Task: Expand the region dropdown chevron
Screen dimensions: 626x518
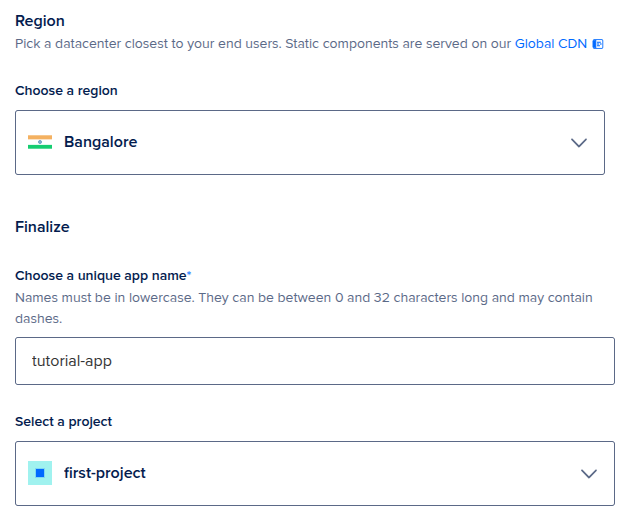Action: pos(578,143)
